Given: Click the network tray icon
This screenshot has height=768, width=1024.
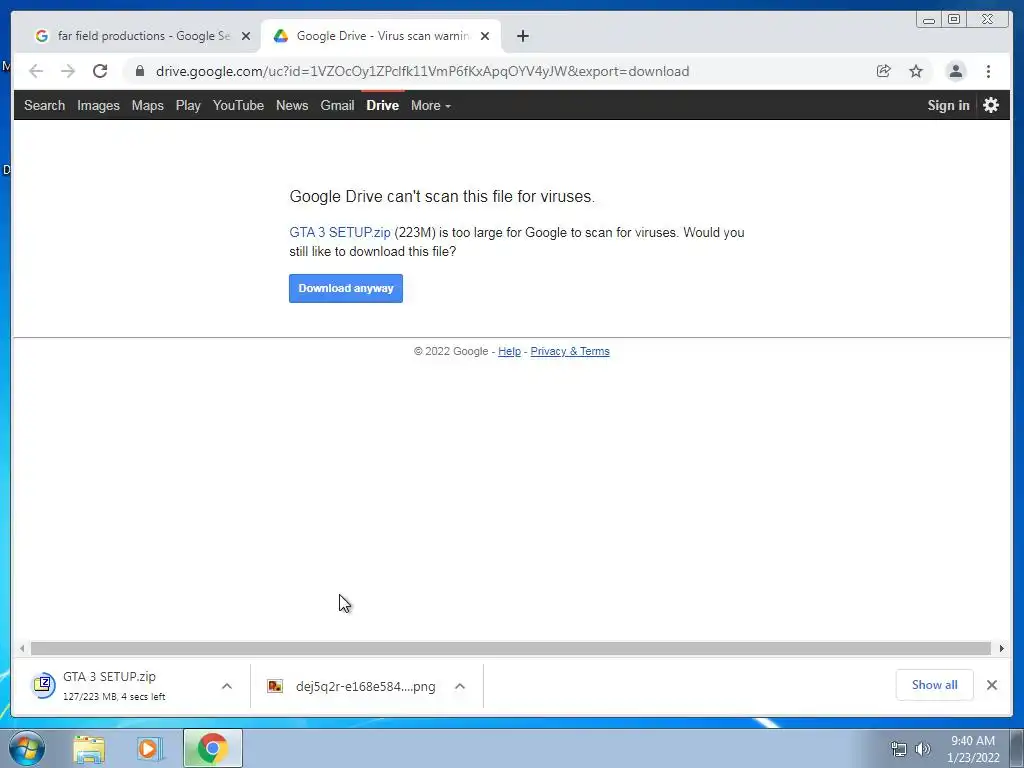Looking at the screenshot, I should 899,749.
